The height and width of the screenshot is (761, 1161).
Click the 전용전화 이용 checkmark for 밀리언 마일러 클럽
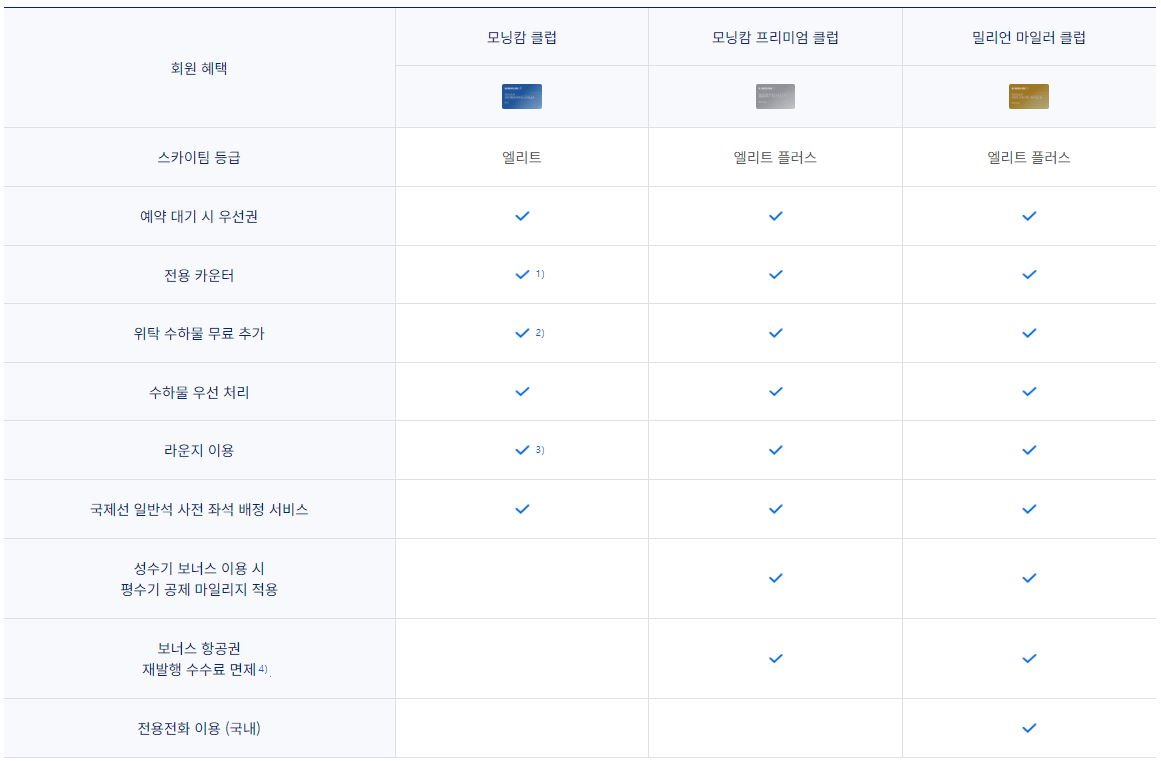pos(1028,728)
